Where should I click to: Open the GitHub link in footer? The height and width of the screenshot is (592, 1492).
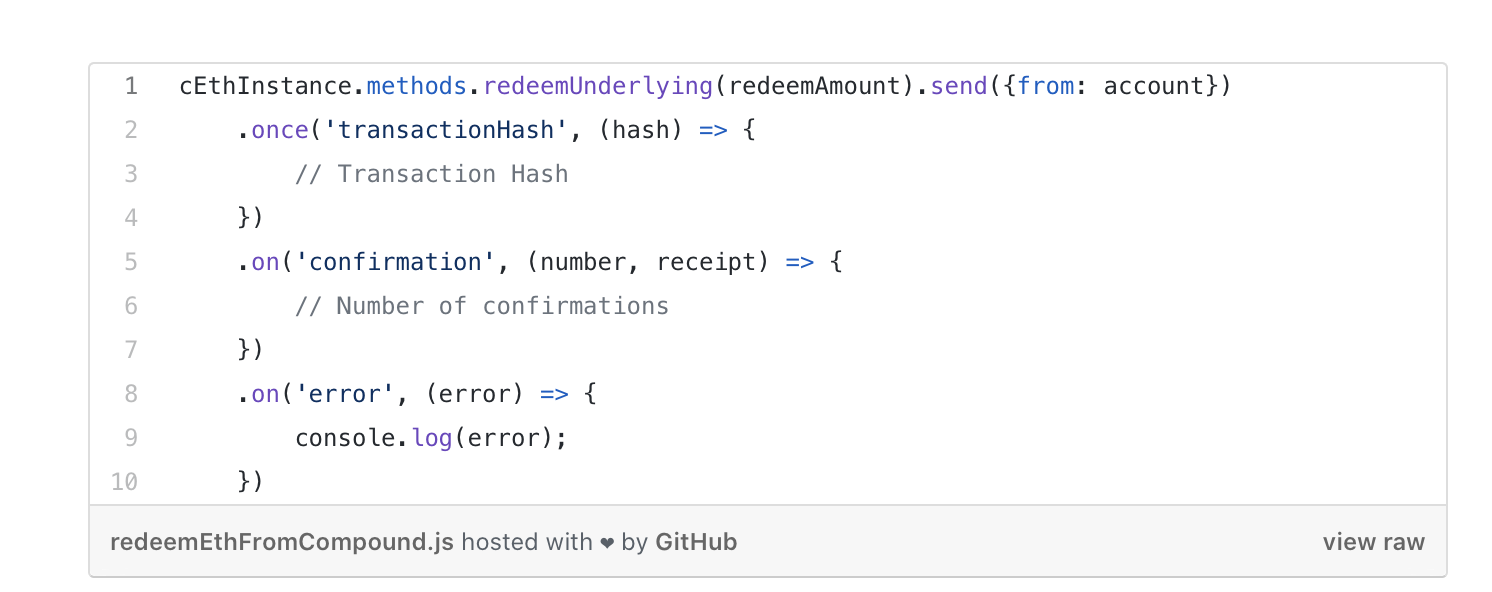[x=696, y=542]
